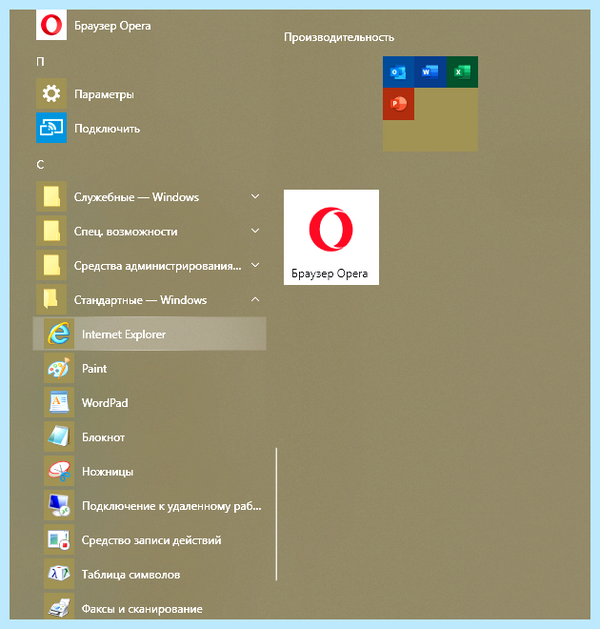Click "Служебные — Windows" folder label

pos(136,197)
